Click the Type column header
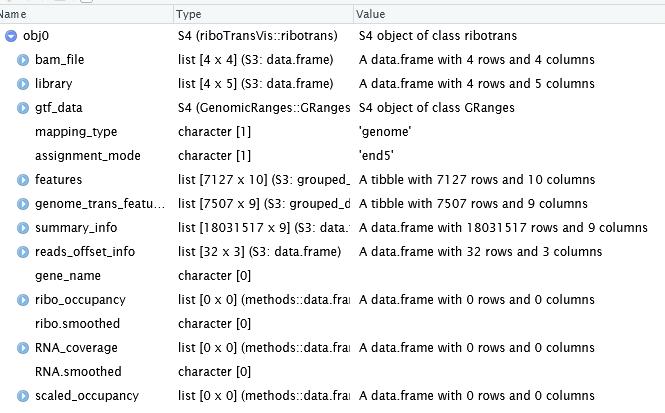Image resolution: width=665 pixels, height=413 pixels. 263,14
